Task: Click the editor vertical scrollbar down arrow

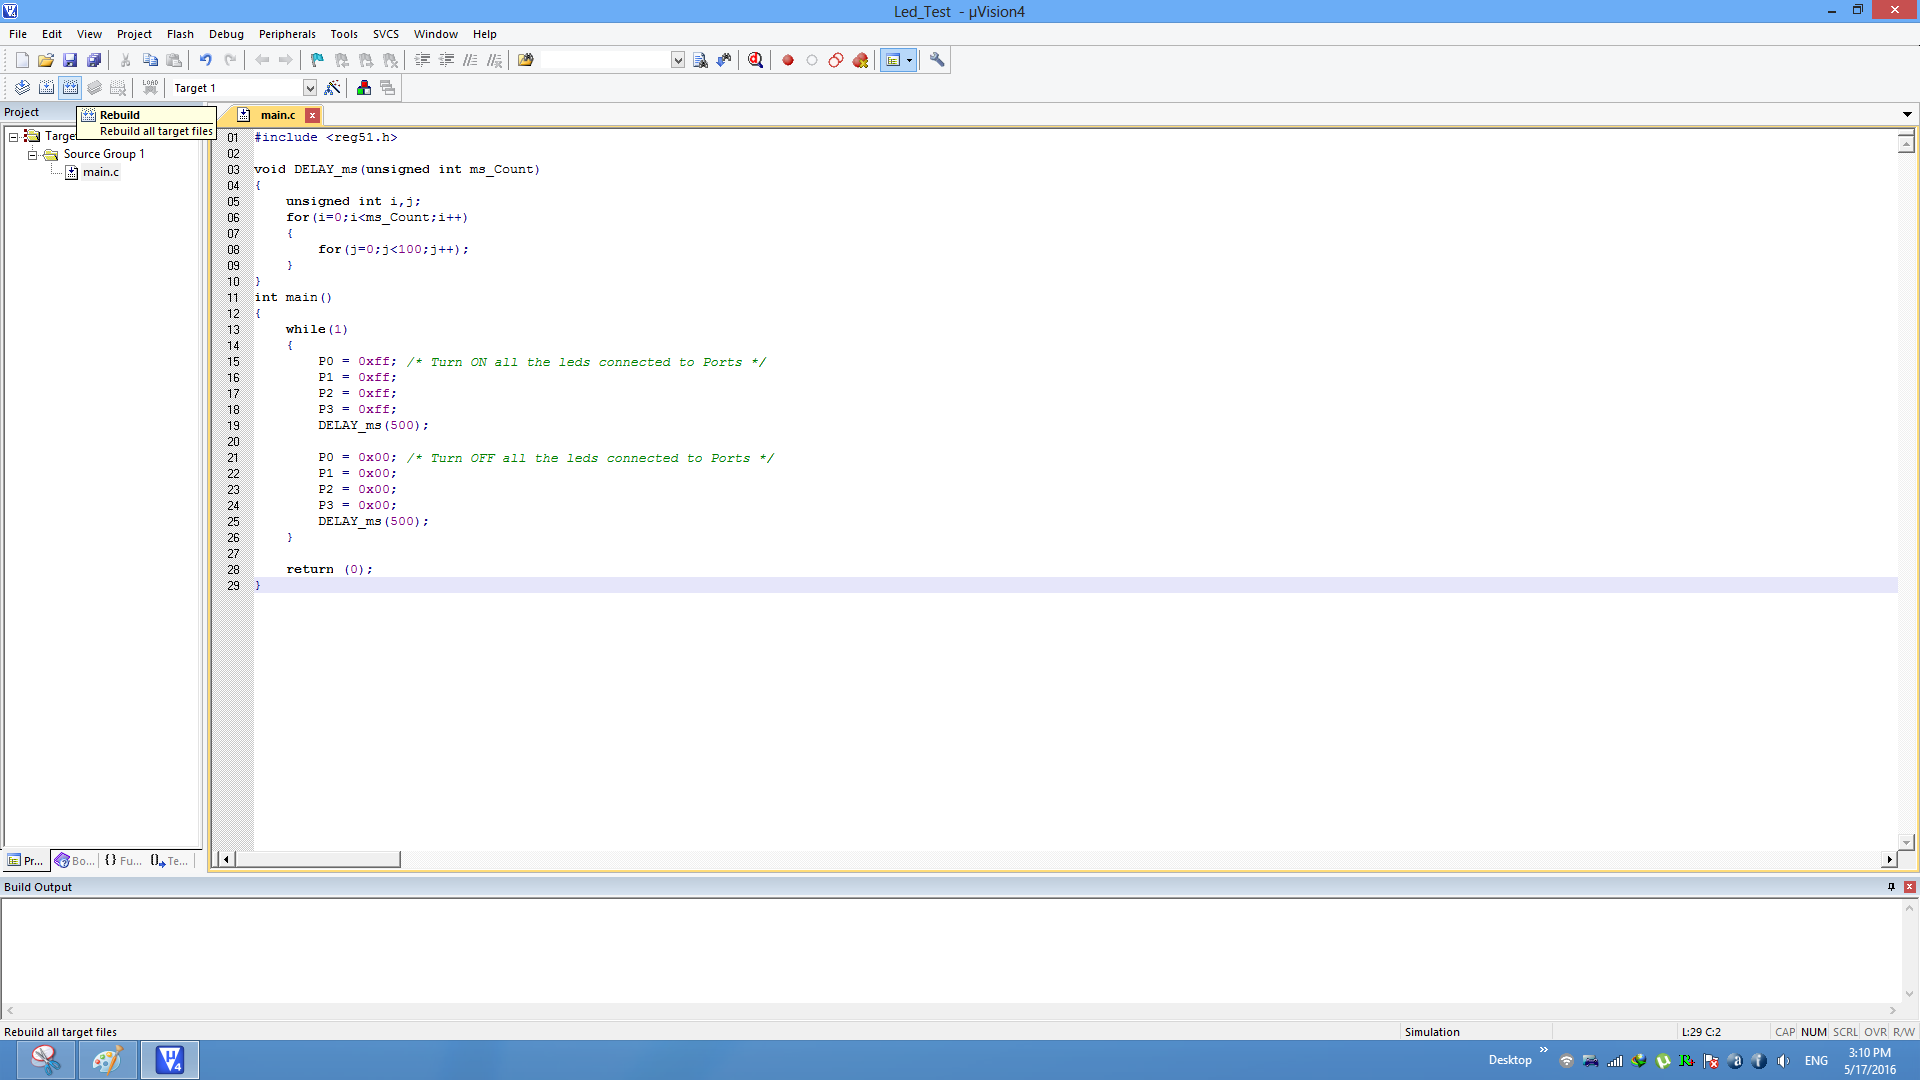Action: click(x=1906, y=842)
